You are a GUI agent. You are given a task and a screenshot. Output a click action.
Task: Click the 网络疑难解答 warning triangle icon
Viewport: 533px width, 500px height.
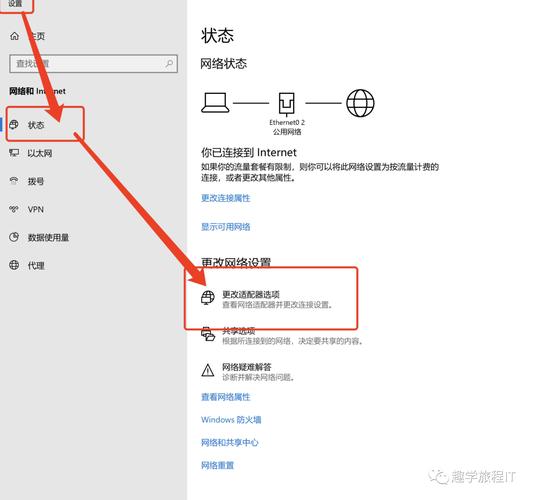[208, 370]
